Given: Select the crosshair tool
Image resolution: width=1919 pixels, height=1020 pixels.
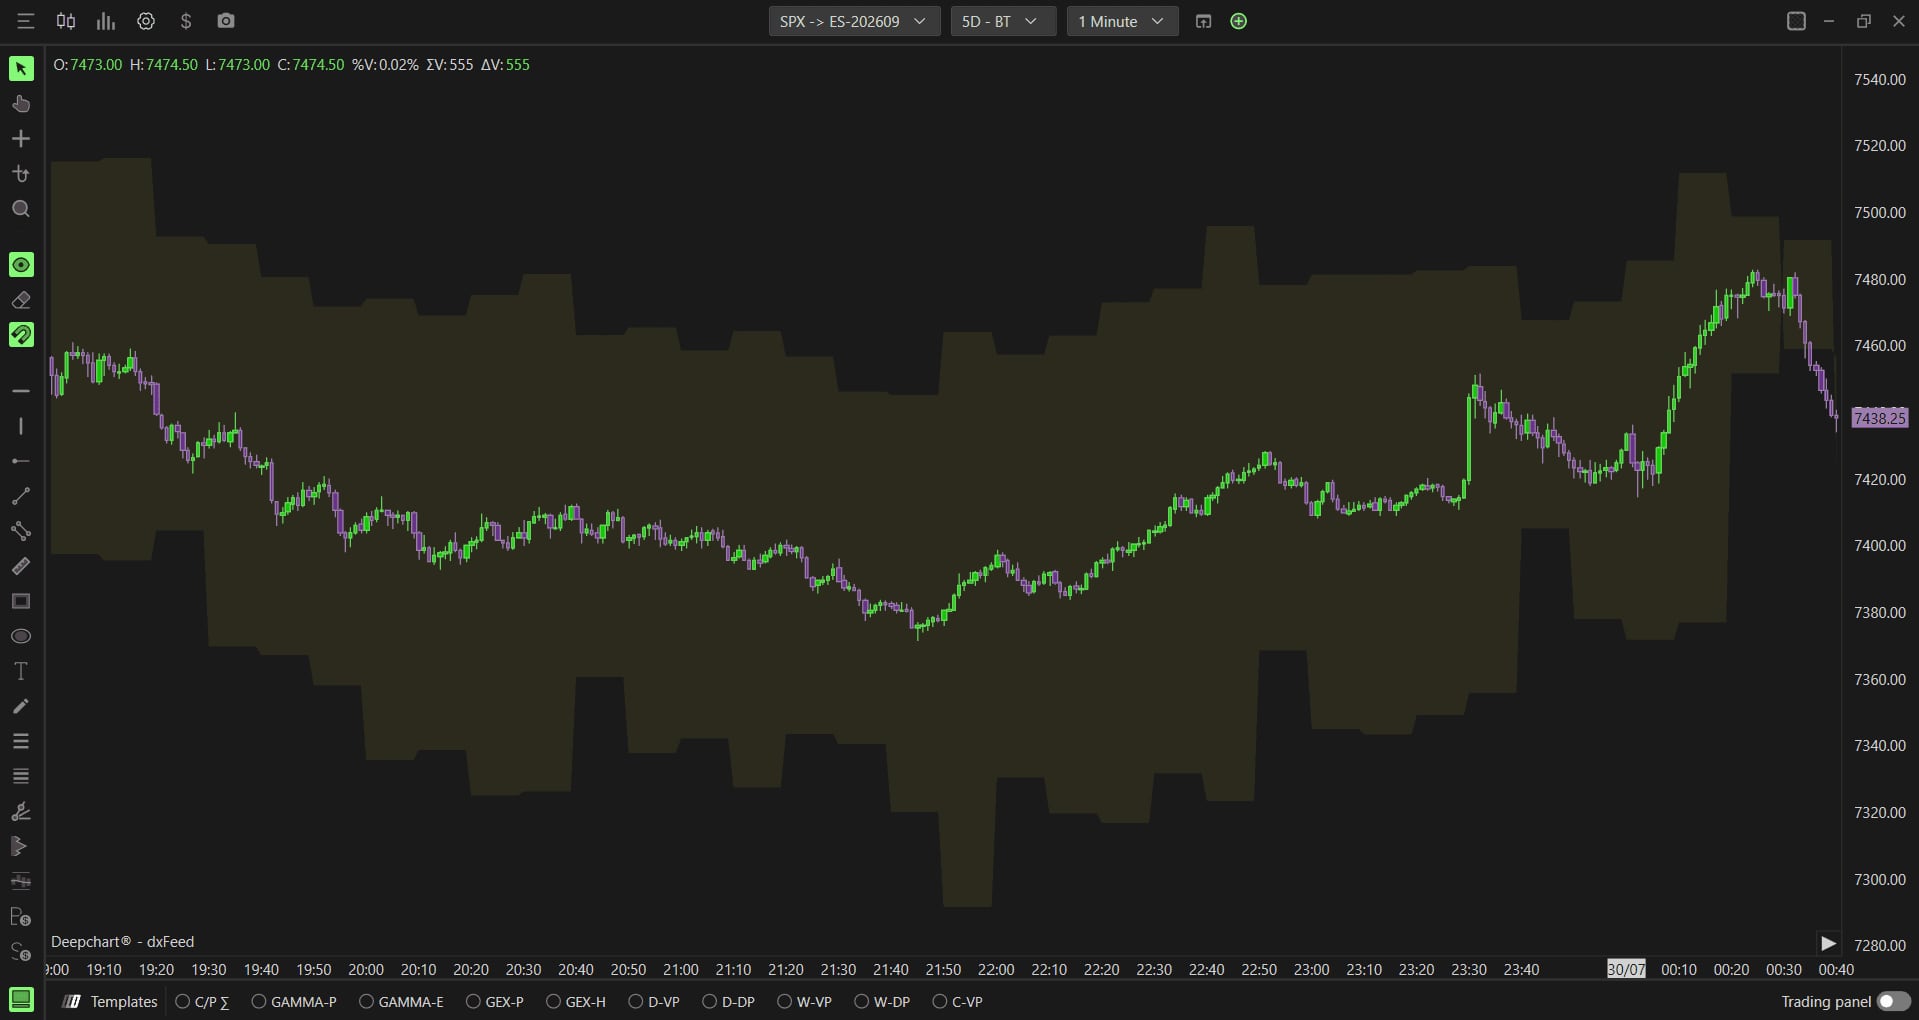Looking at the screenshot, I should pyautogui.click(x=21, y=139).
